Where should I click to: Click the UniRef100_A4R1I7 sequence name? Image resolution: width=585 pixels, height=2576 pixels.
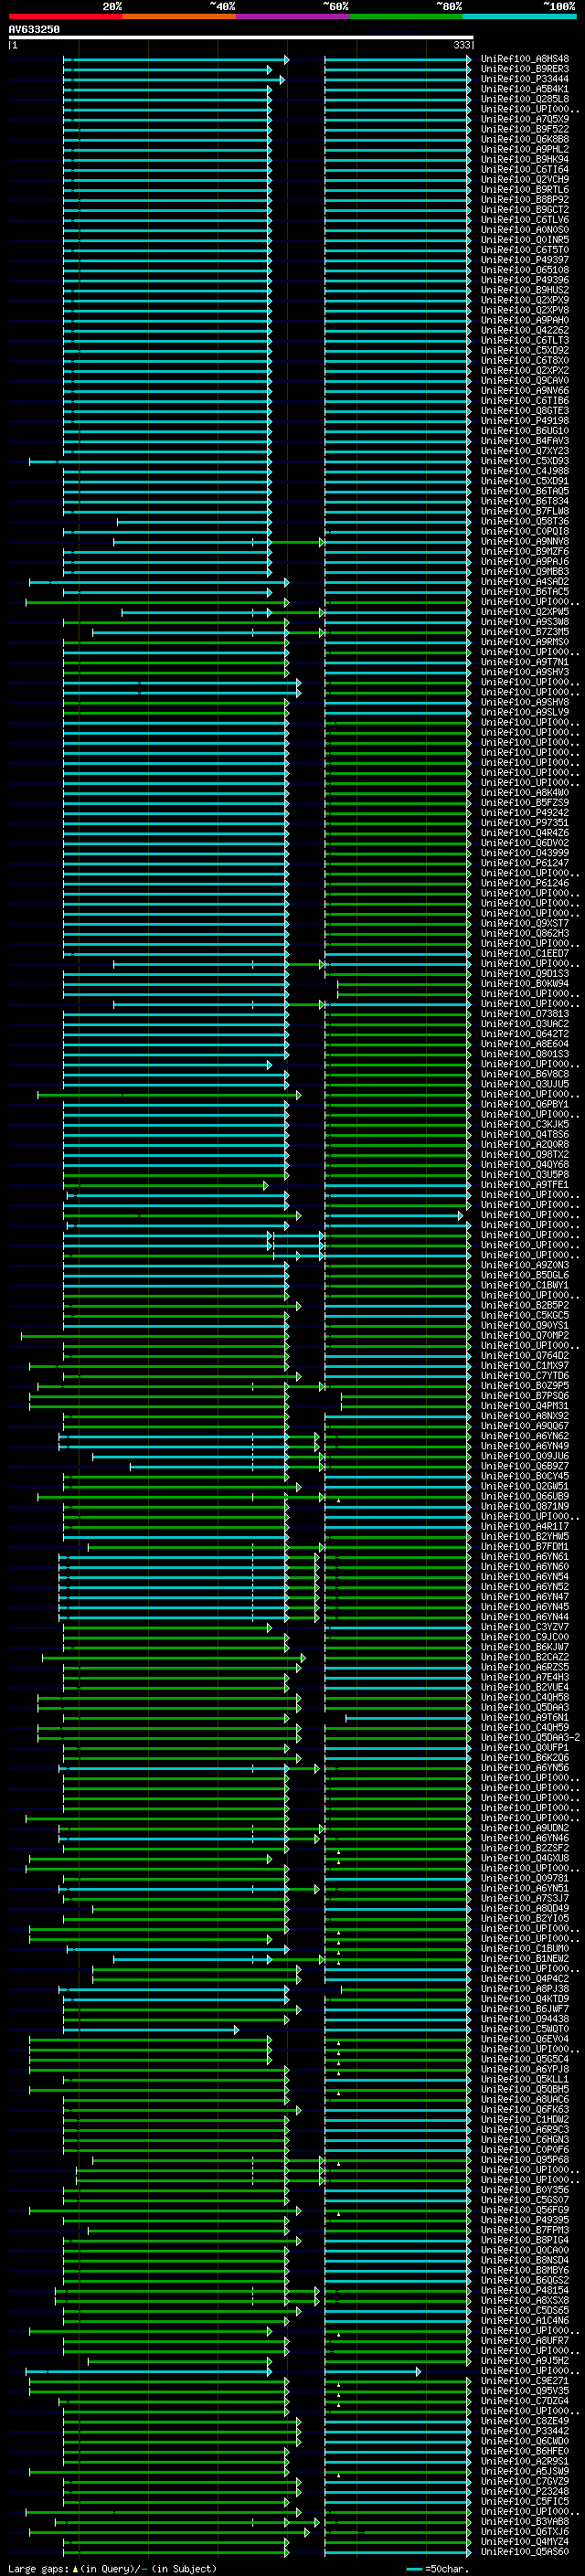point(525,1527)
